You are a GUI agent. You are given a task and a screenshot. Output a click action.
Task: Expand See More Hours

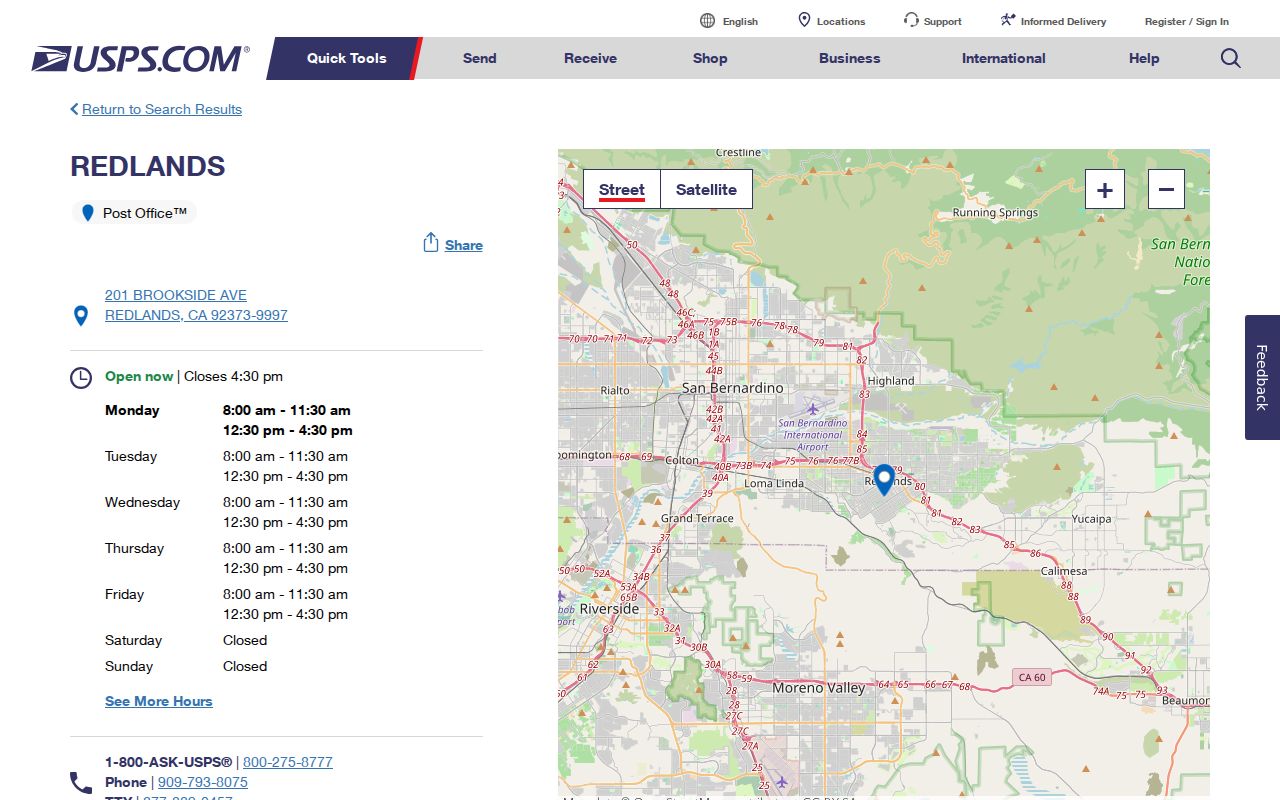tap(159, 701)
